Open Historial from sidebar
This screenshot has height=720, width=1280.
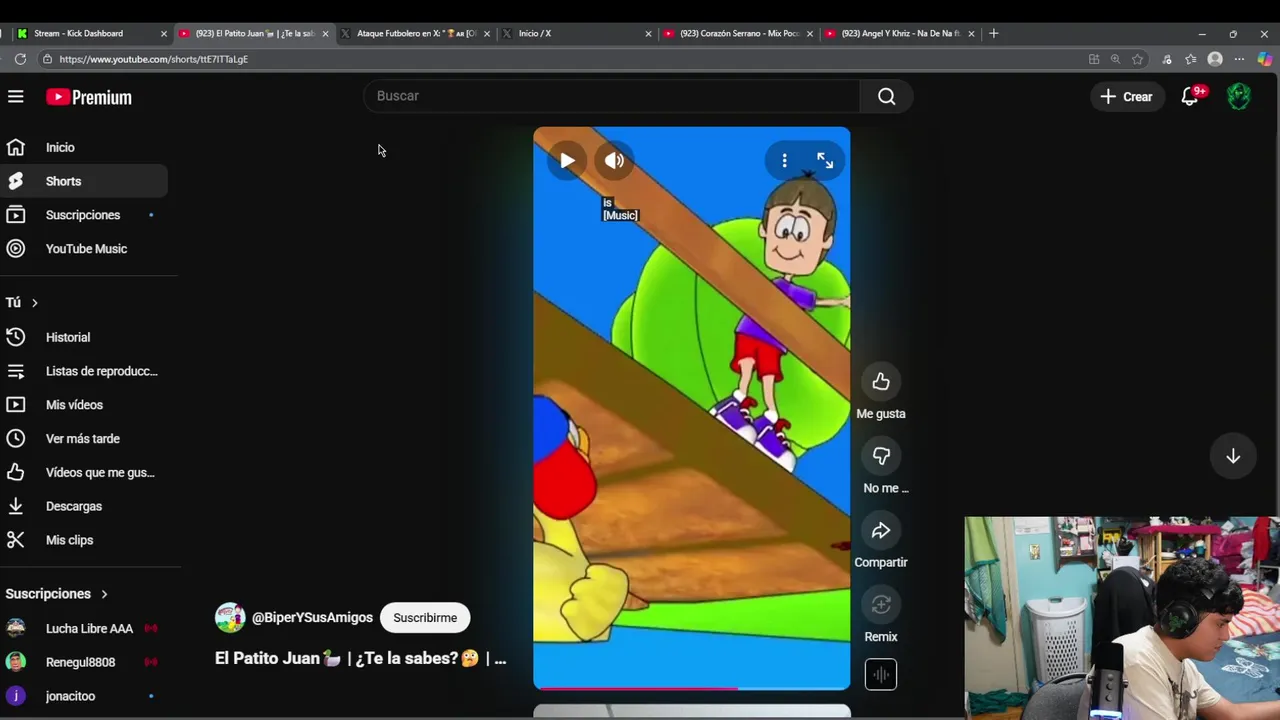click(x=84, y=337)
